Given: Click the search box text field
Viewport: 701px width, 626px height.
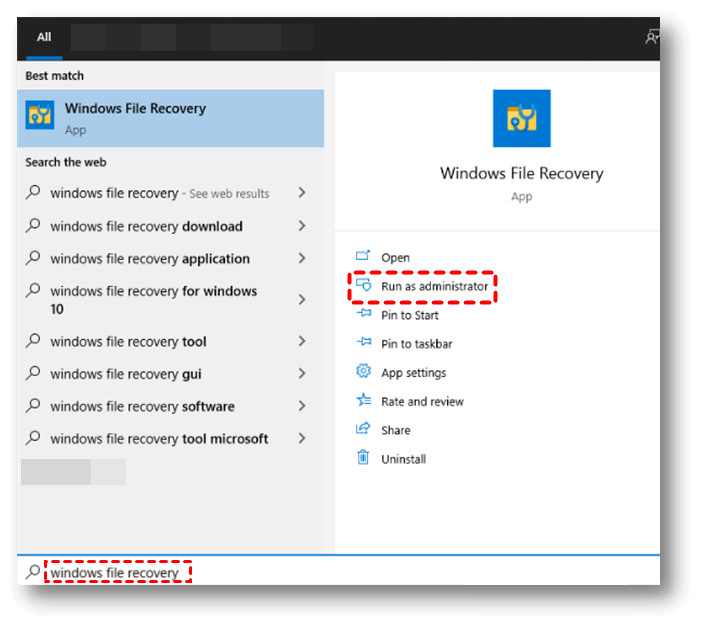Looking at the screenshot, I should tap(338, 571).
